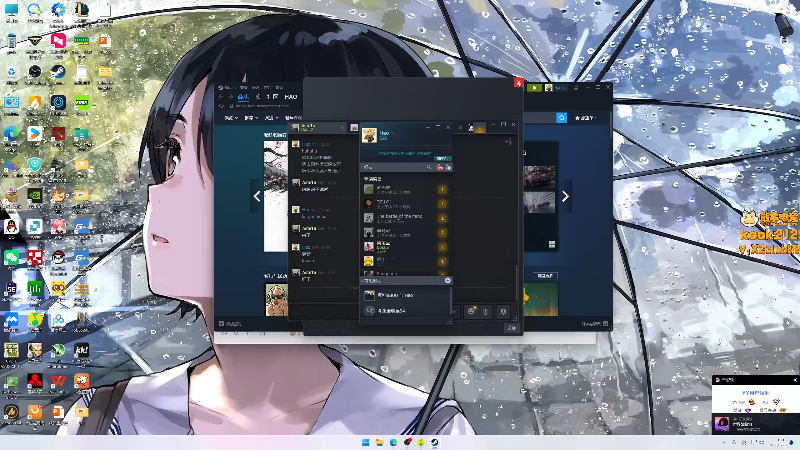Open the Store tab in Steam
This screenshot has height=450, width=800.
(x=243, y=96)
